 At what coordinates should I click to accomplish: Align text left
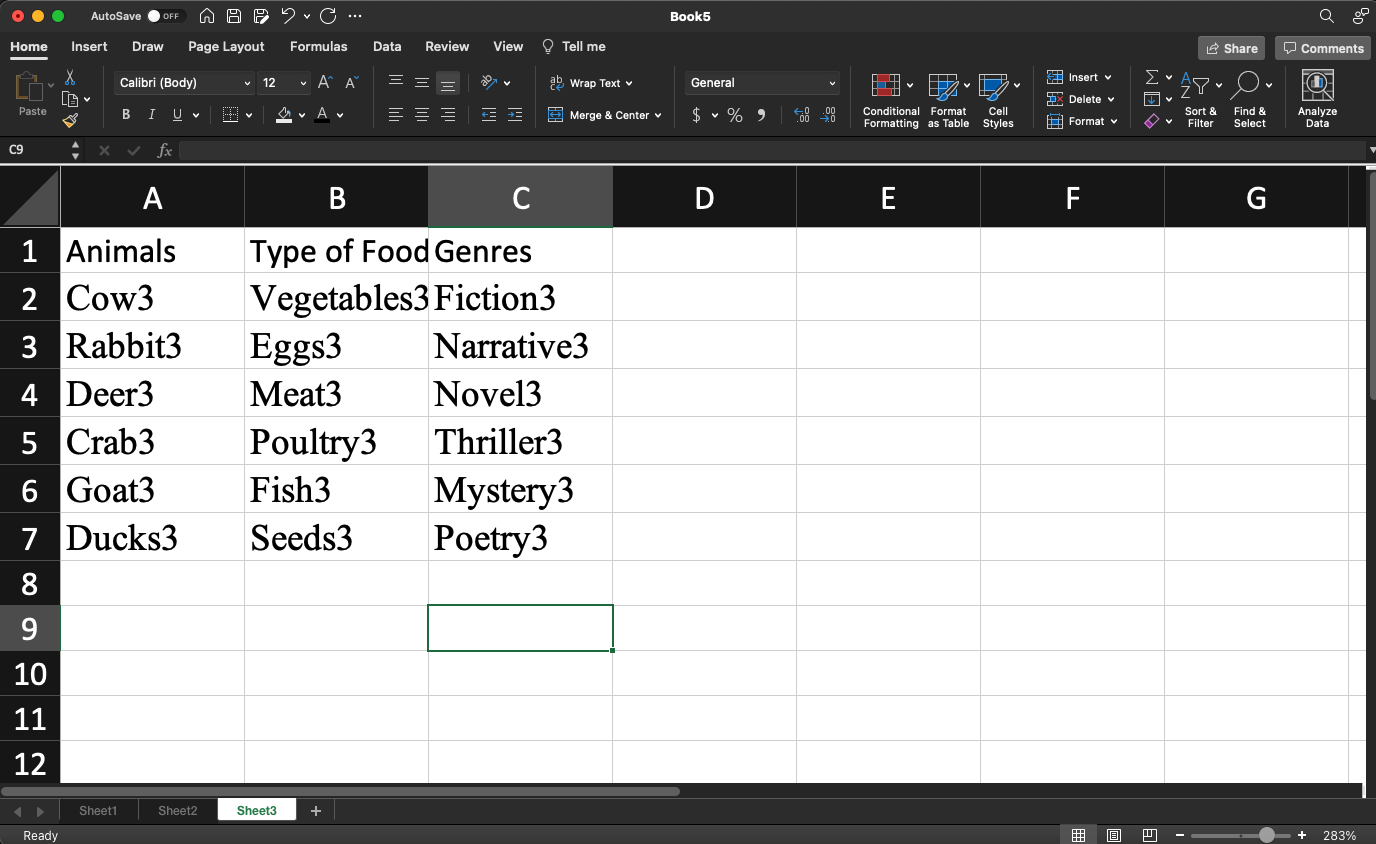click(396, 115)
